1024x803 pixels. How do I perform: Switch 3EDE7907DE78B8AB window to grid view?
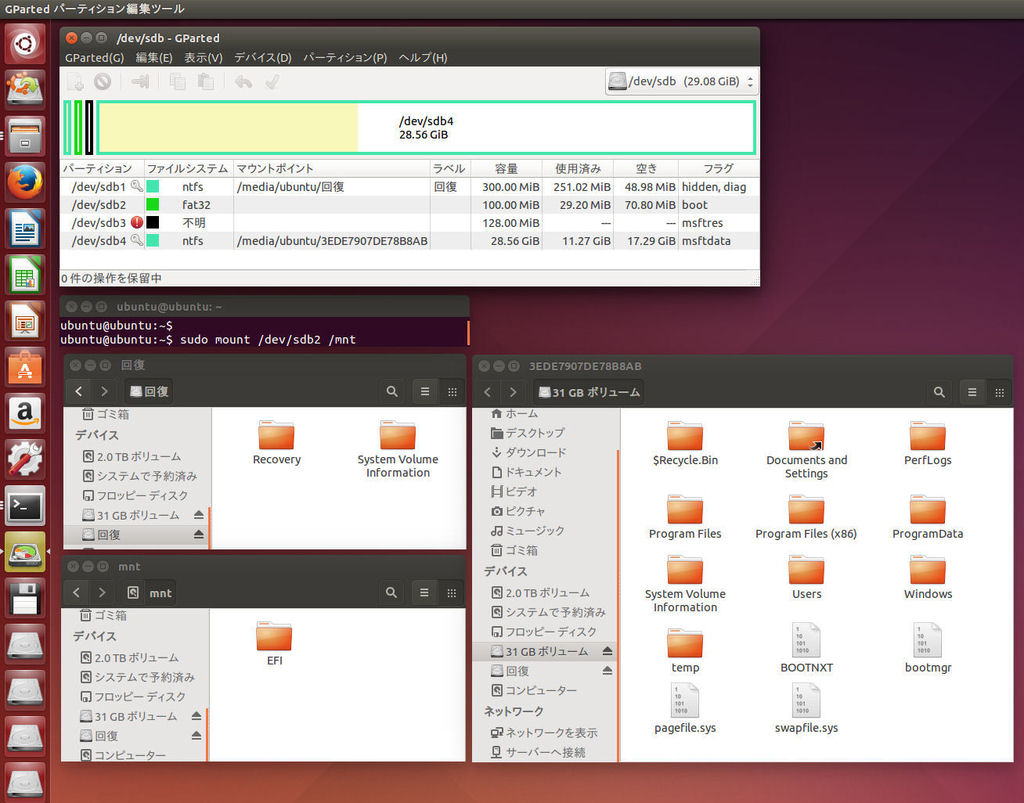999,392
